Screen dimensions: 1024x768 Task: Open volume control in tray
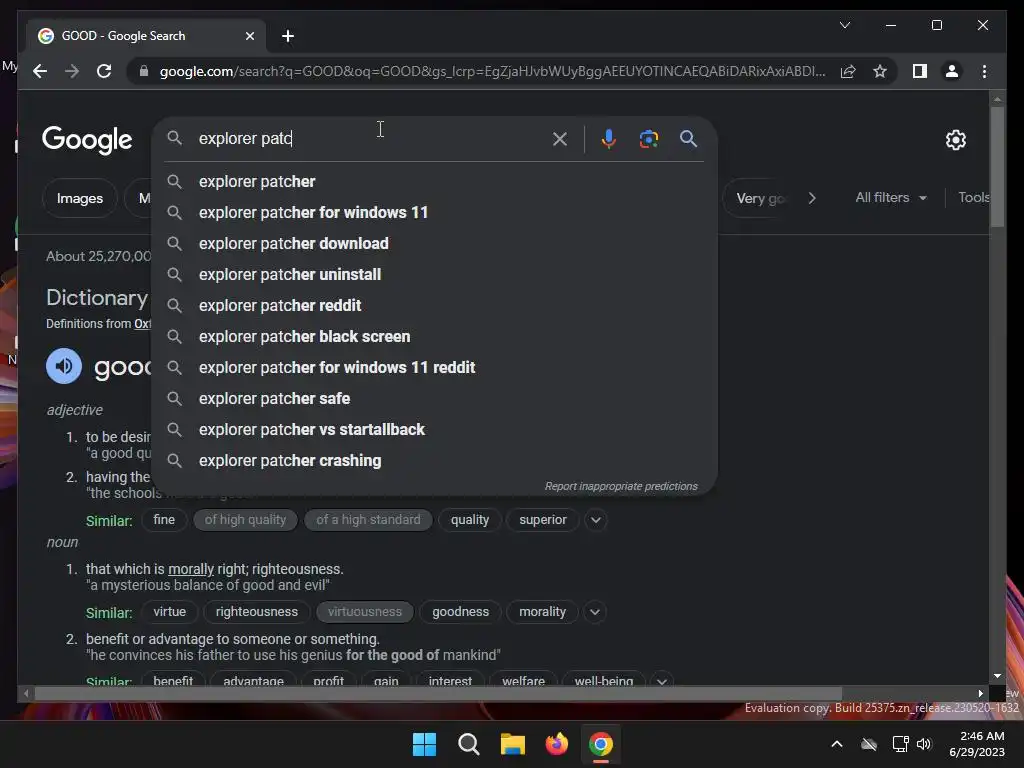click(x=924, y=744)
